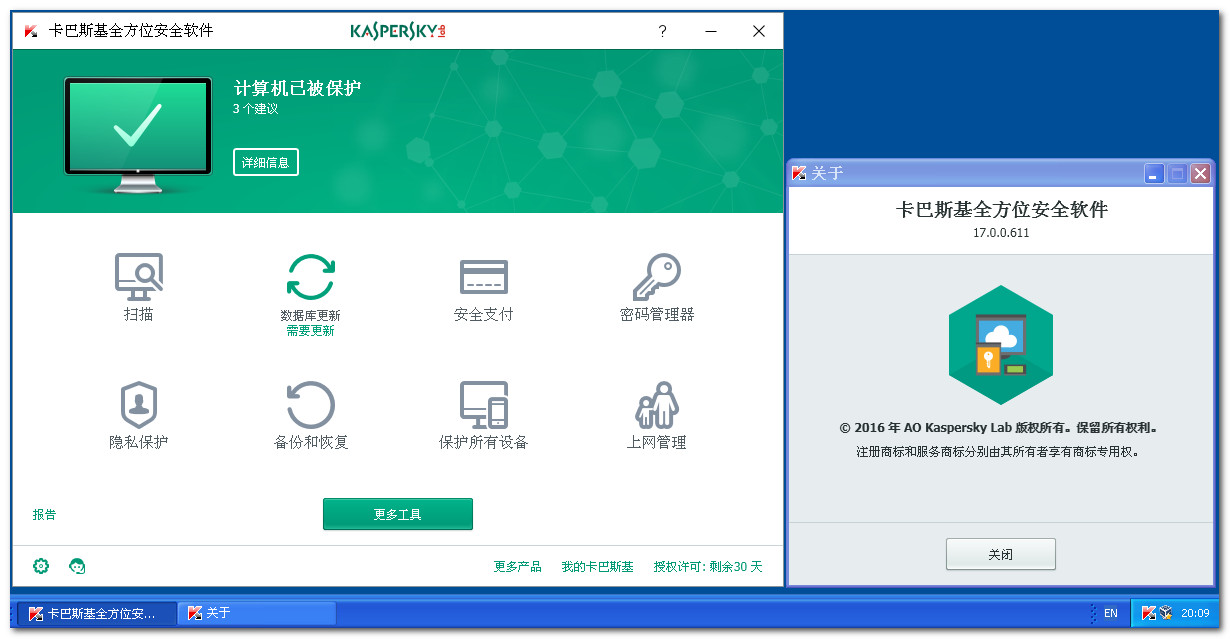Open Backup and Restore (备份和恢复) icon
Viewport: 1230px width, 639px height.
pos(311,405)
